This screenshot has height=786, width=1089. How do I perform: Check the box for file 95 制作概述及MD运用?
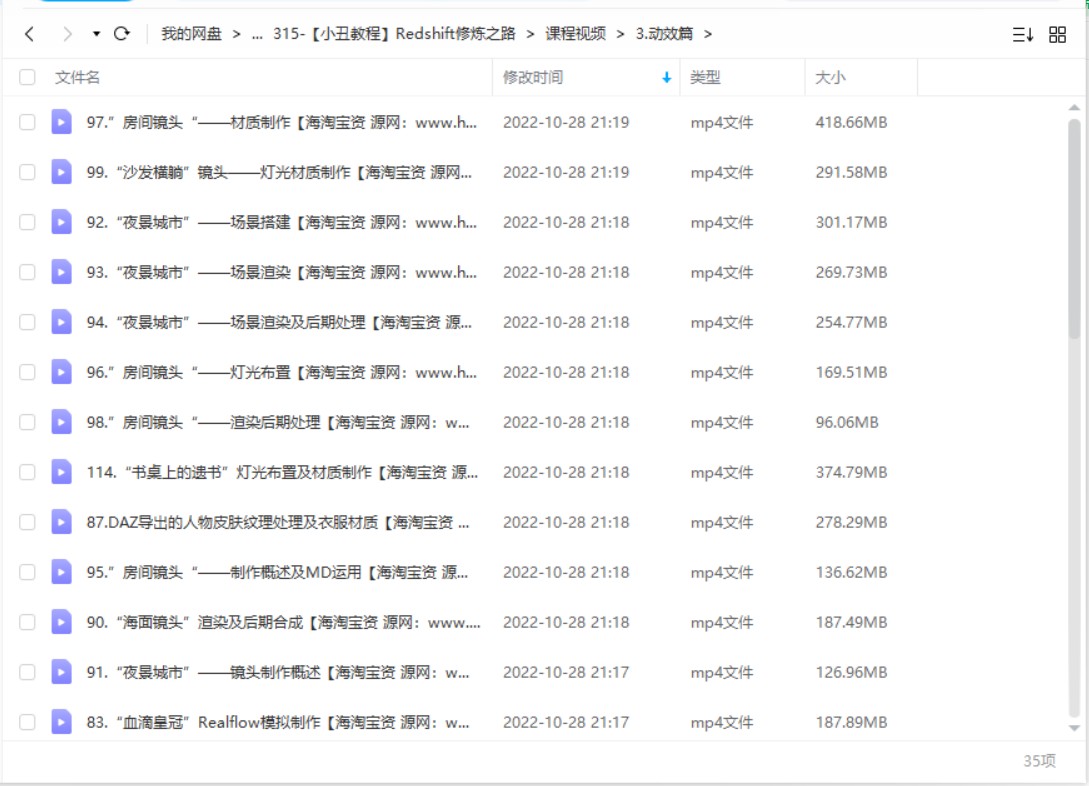[x=27, y=572]
